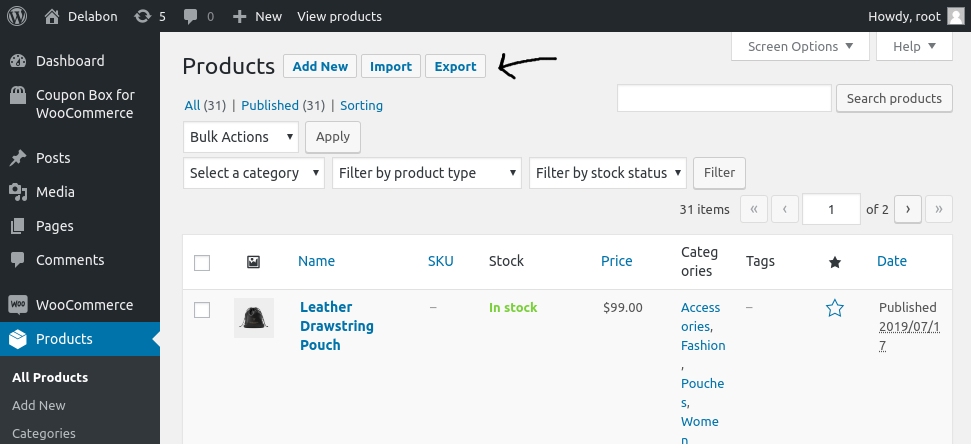Expand the Screen Options panel
The width and height of the screenshot is (971, 444).
click(800, 46)
